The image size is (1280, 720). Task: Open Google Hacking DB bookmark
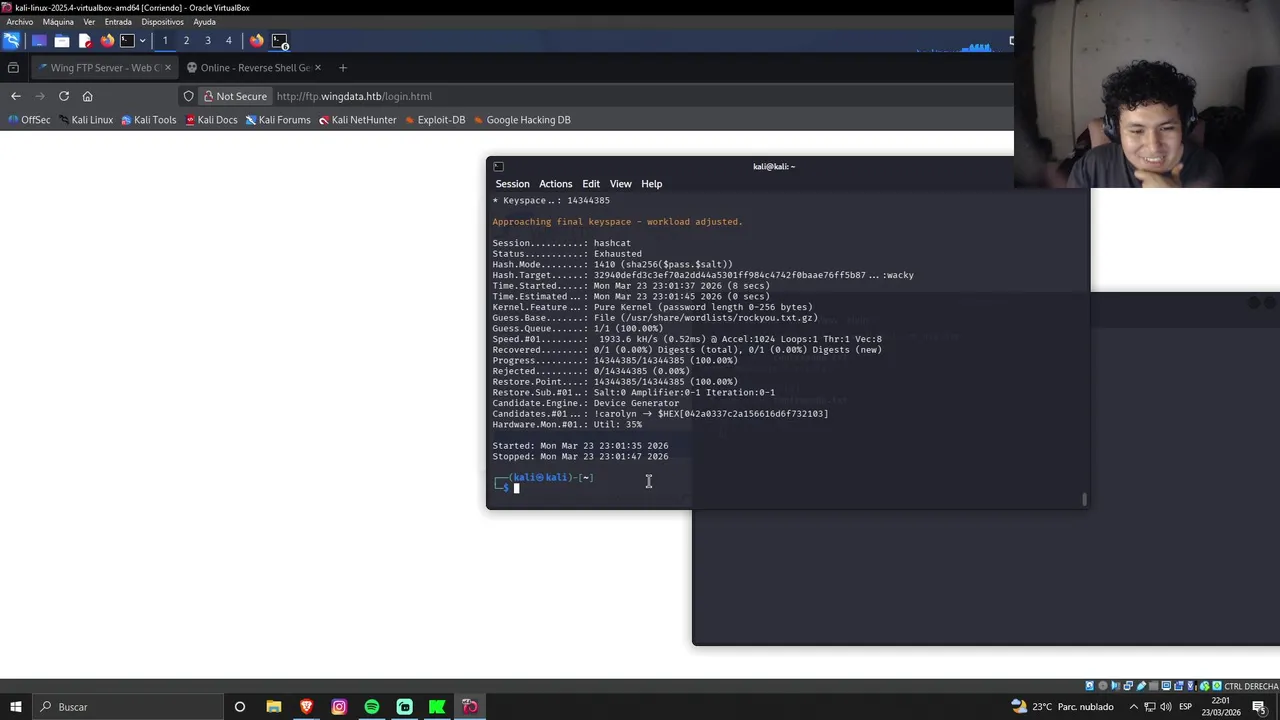tap(522, 120)
